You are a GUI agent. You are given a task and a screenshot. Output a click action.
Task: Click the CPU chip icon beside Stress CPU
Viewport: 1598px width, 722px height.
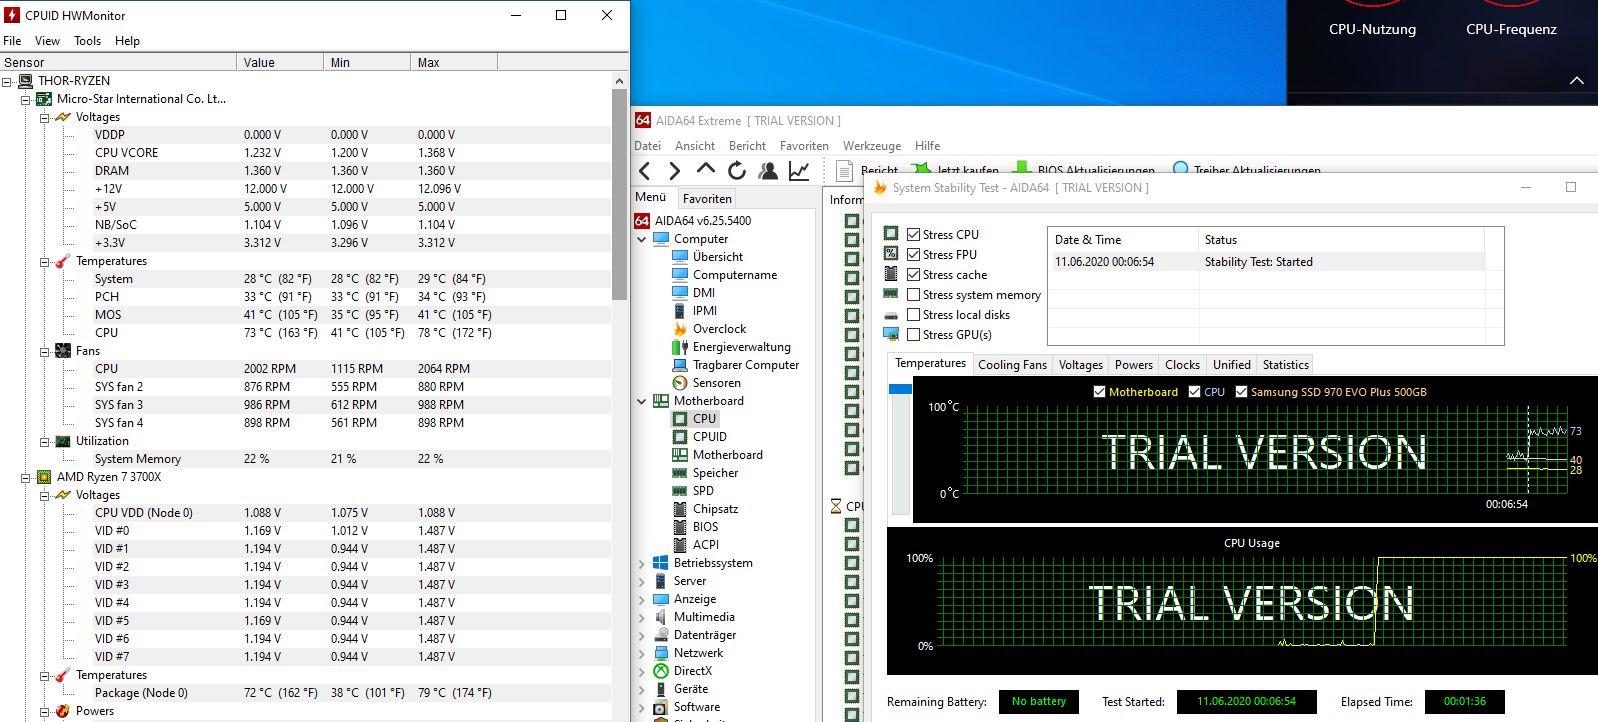[x=891, y=233]
